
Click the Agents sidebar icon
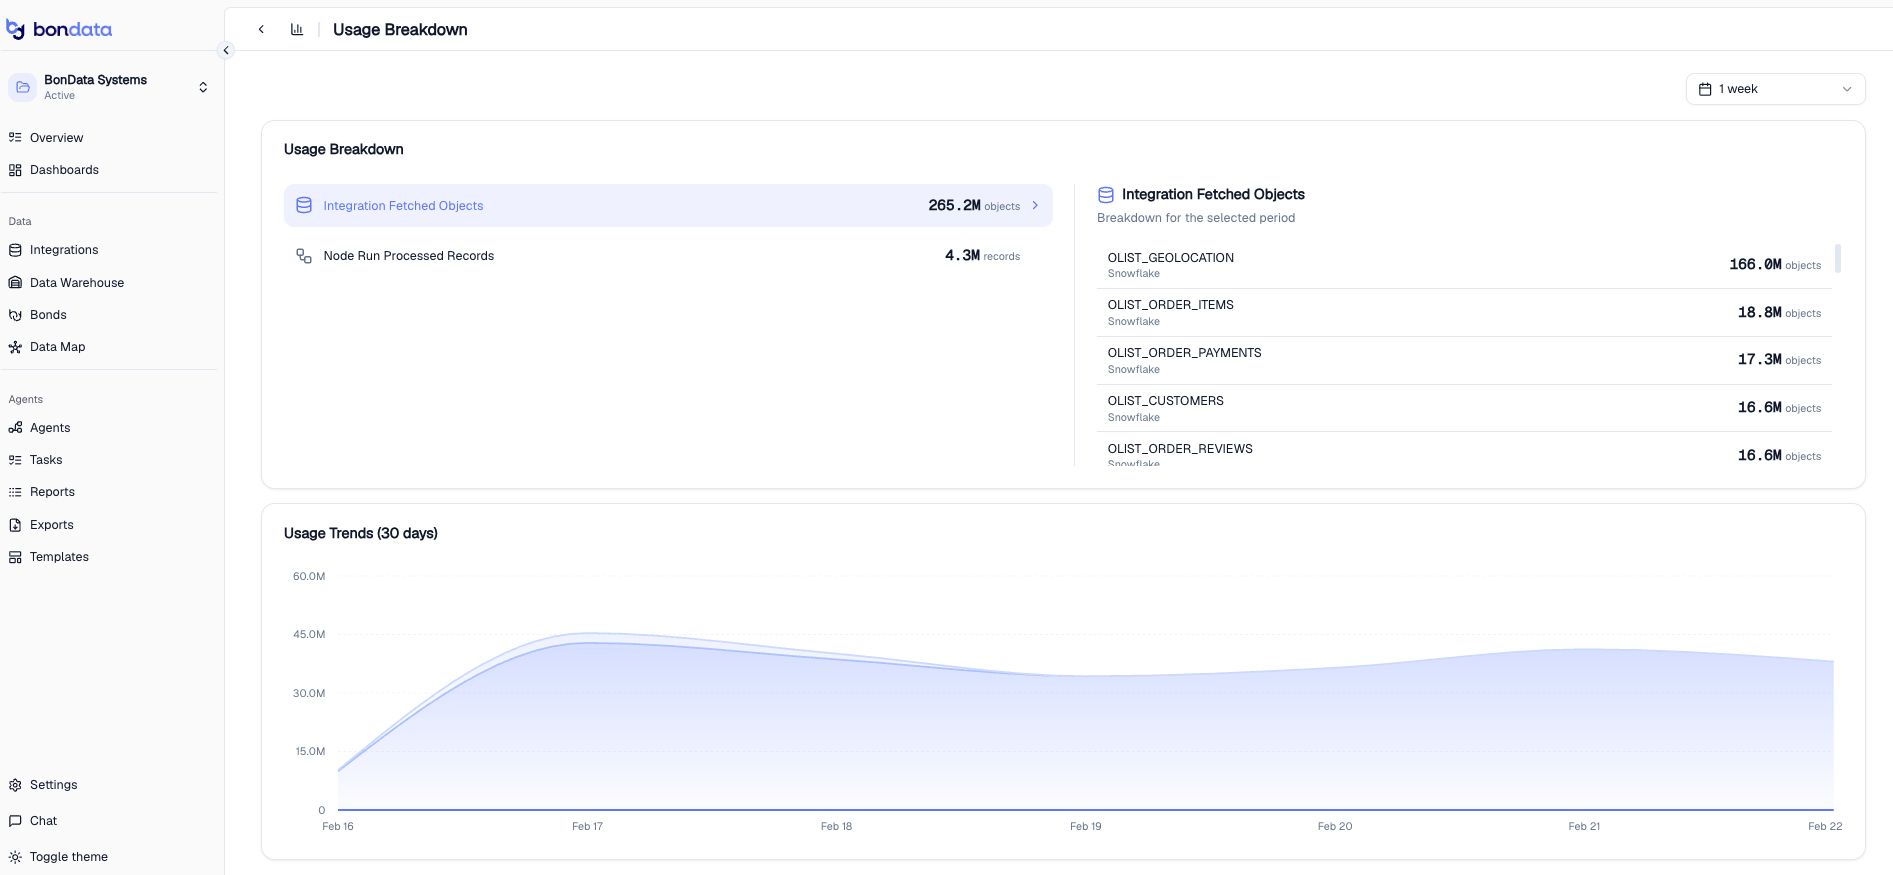(x=15, y=428)
